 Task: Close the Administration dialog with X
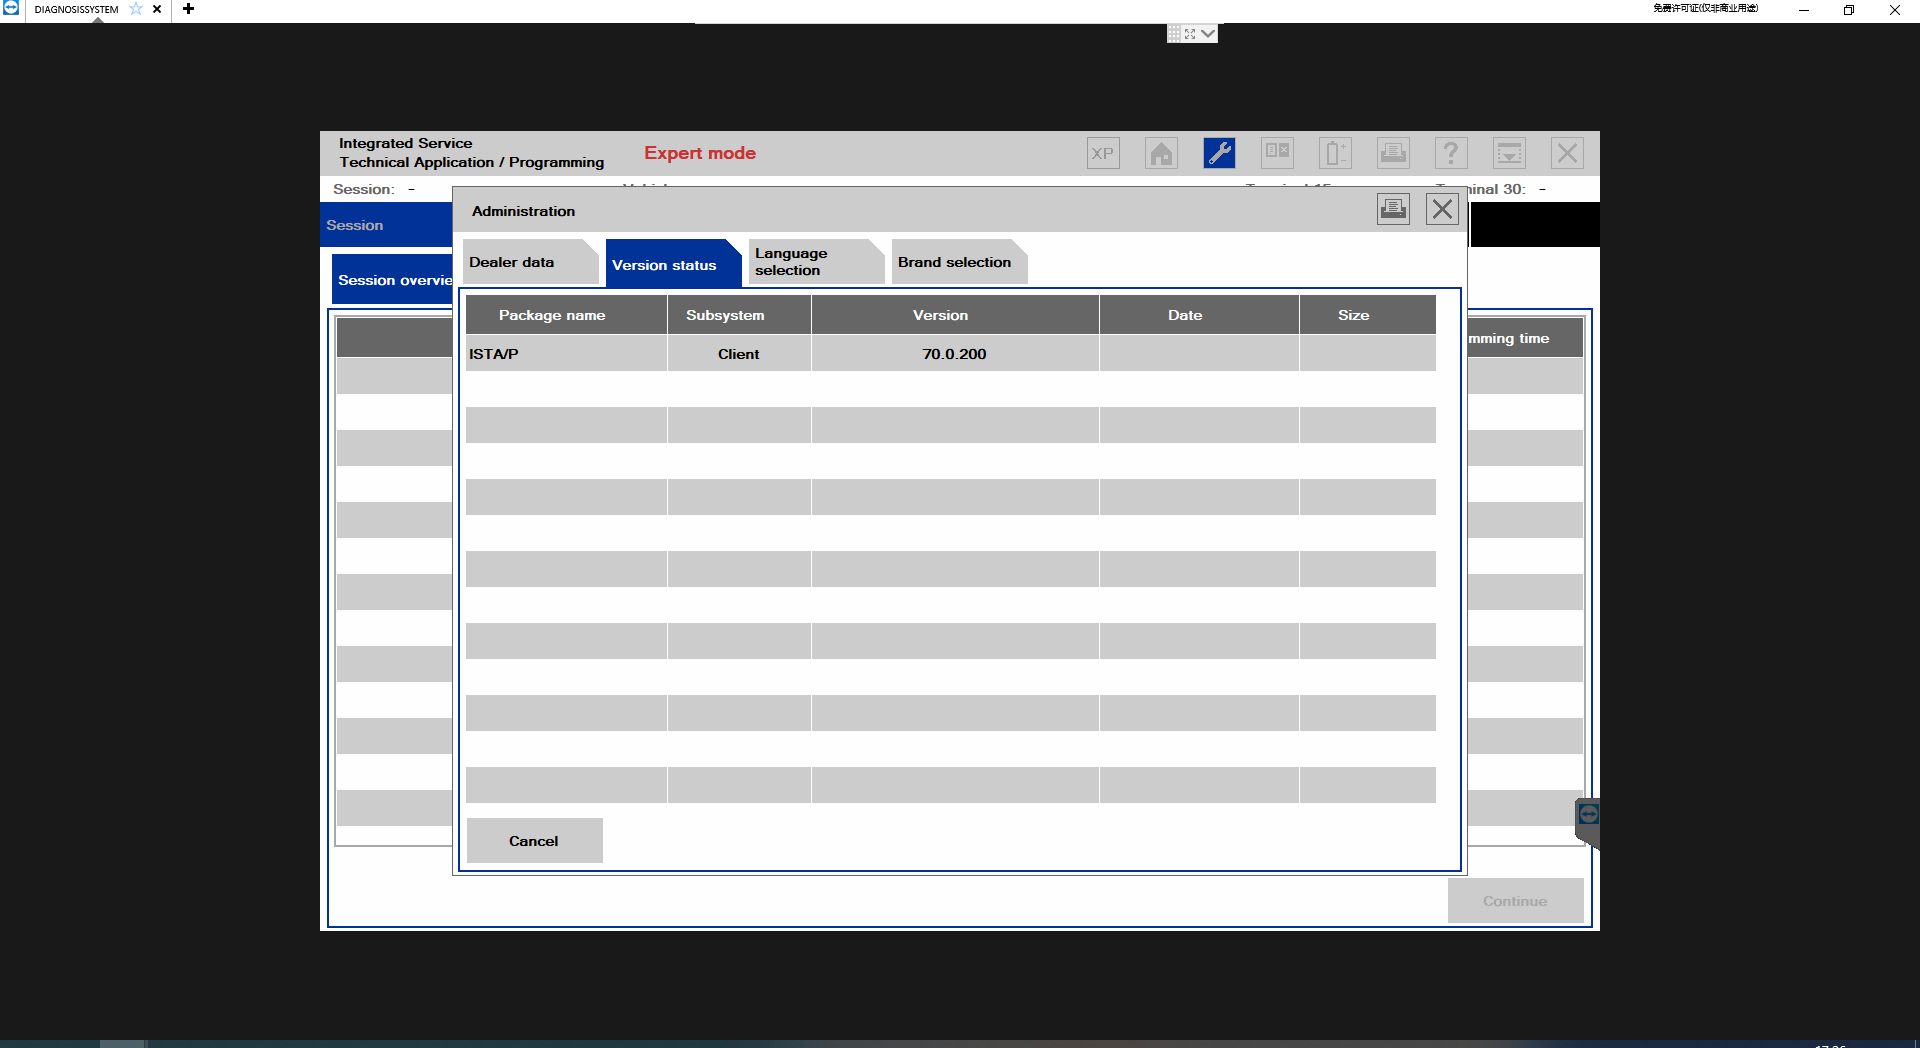click(x=1442, y=209)
